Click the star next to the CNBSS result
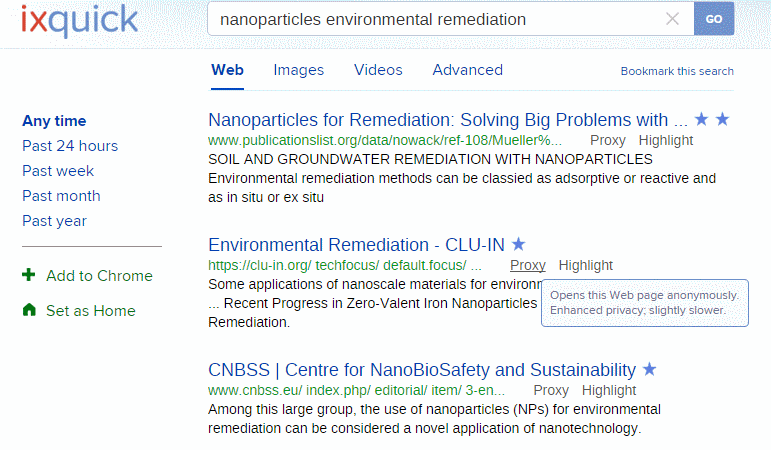The image size is (771, 450). [x=650, y=369]
